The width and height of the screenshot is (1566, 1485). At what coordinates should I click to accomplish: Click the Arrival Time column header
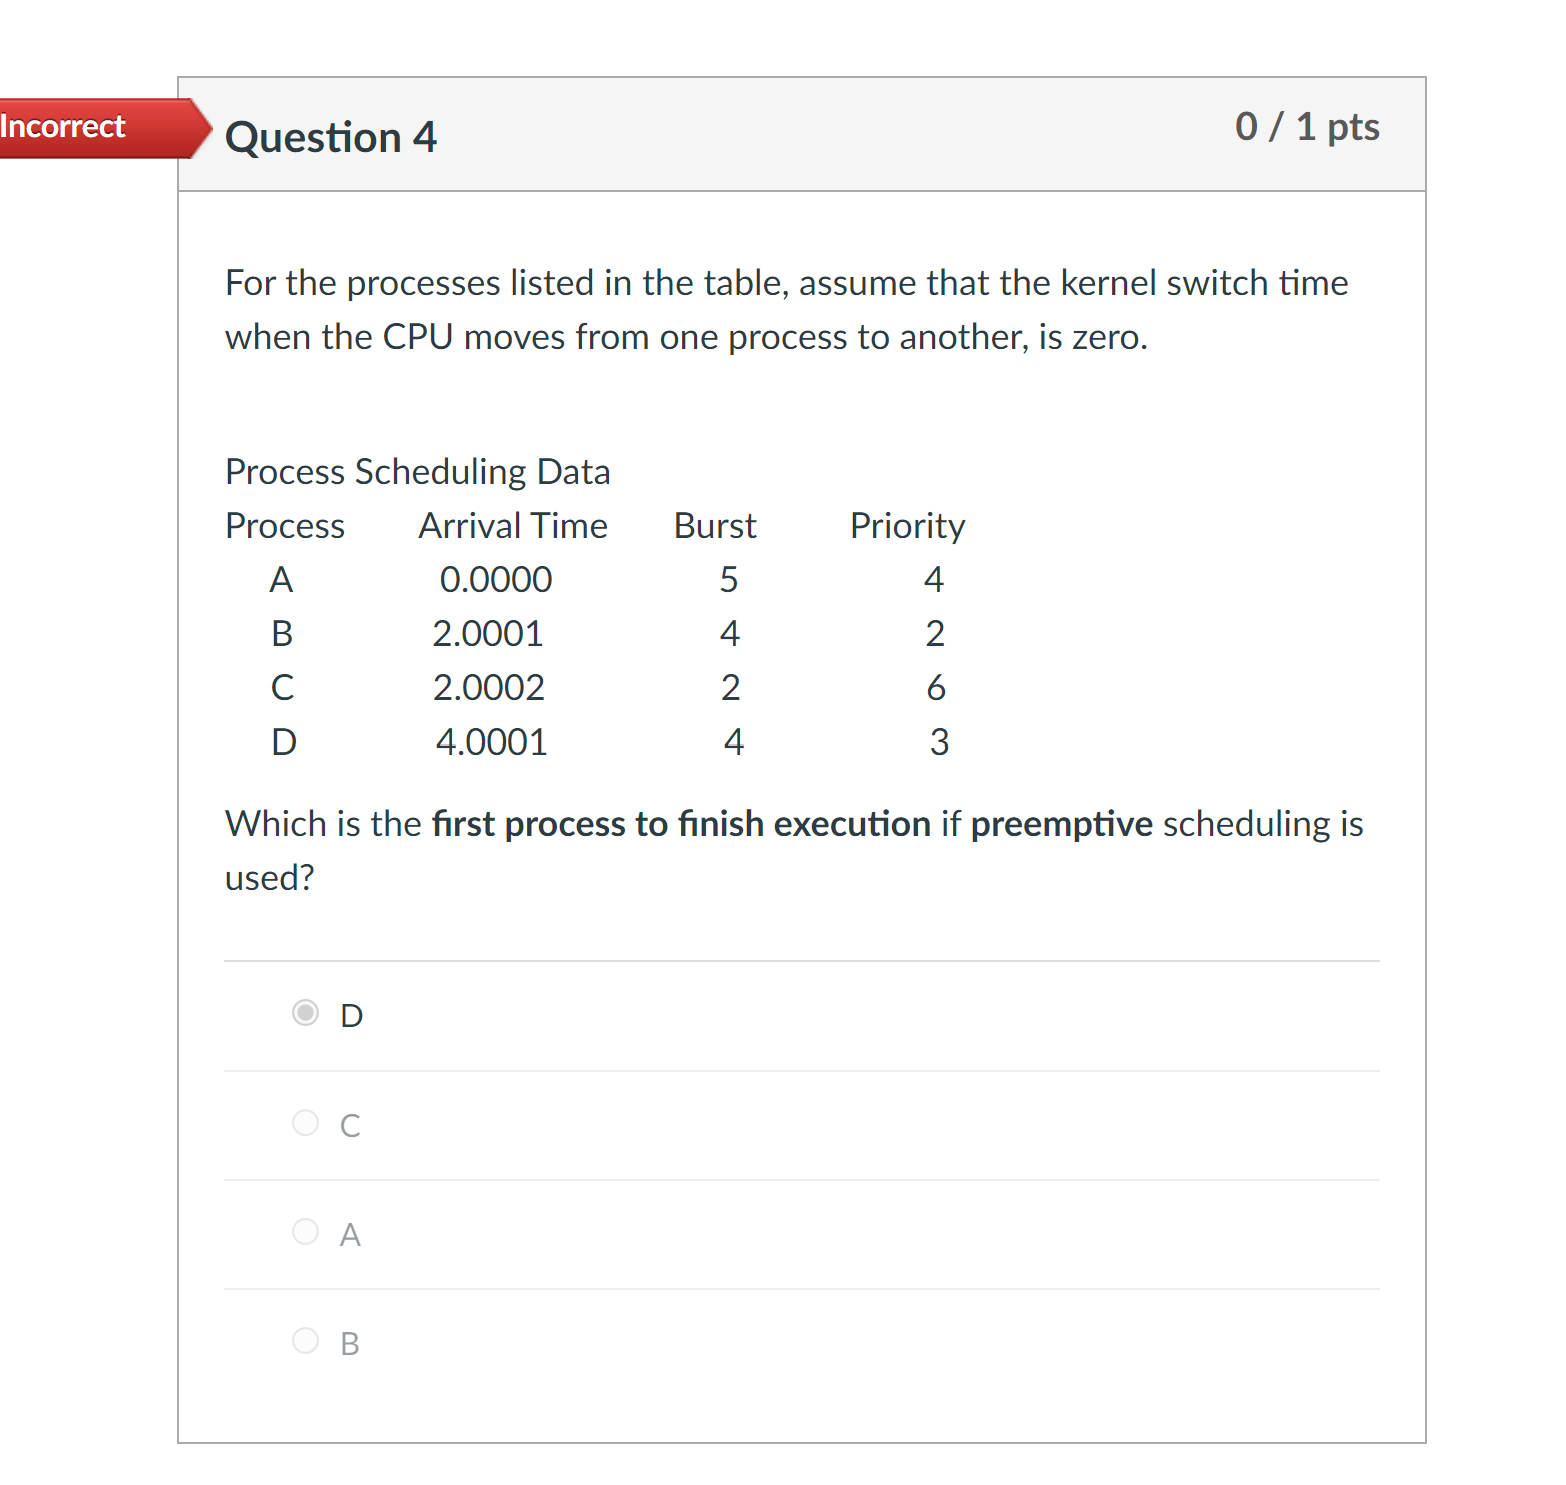(512, 524)
